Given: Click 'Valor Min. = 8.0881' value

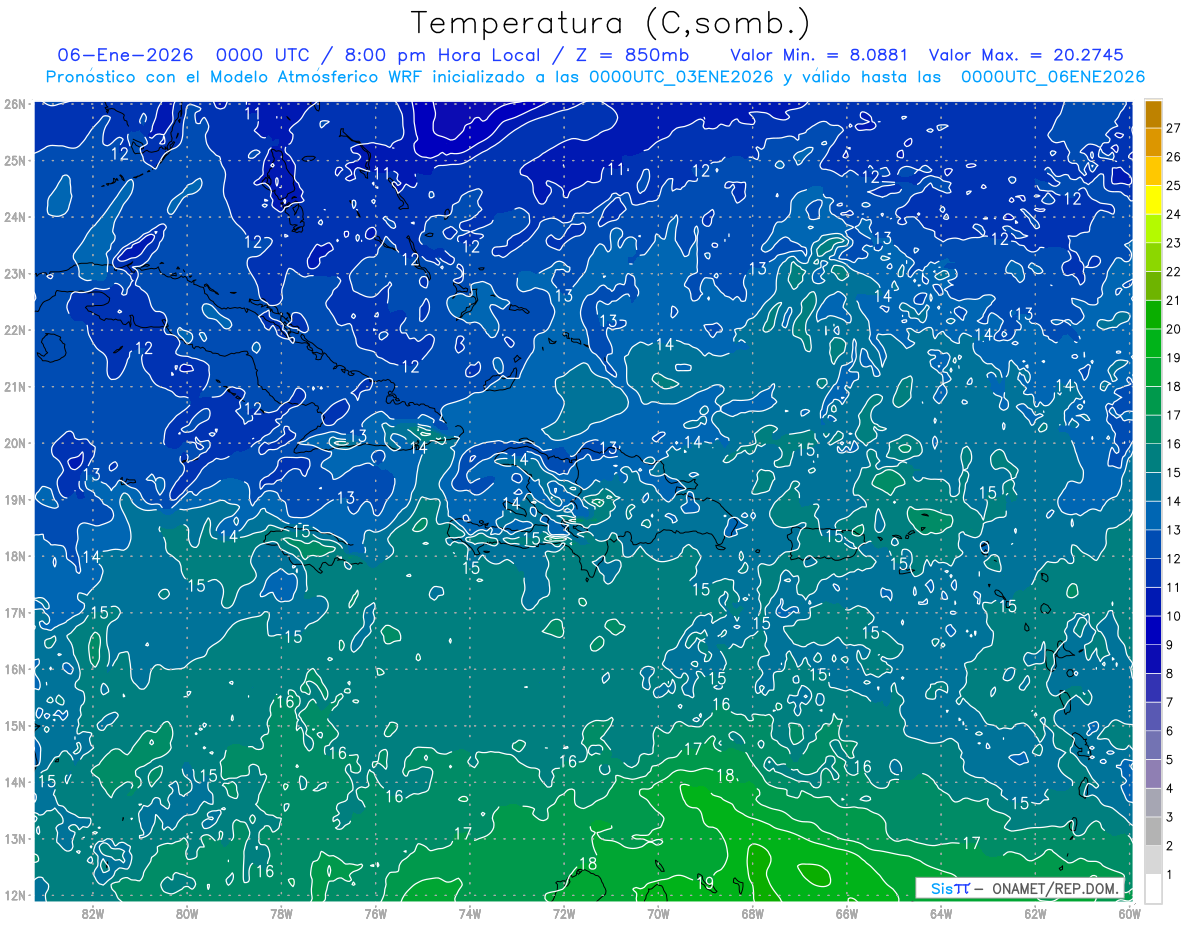Looking at the screenshot, I should pyautogui.click(x=819, y=55).
